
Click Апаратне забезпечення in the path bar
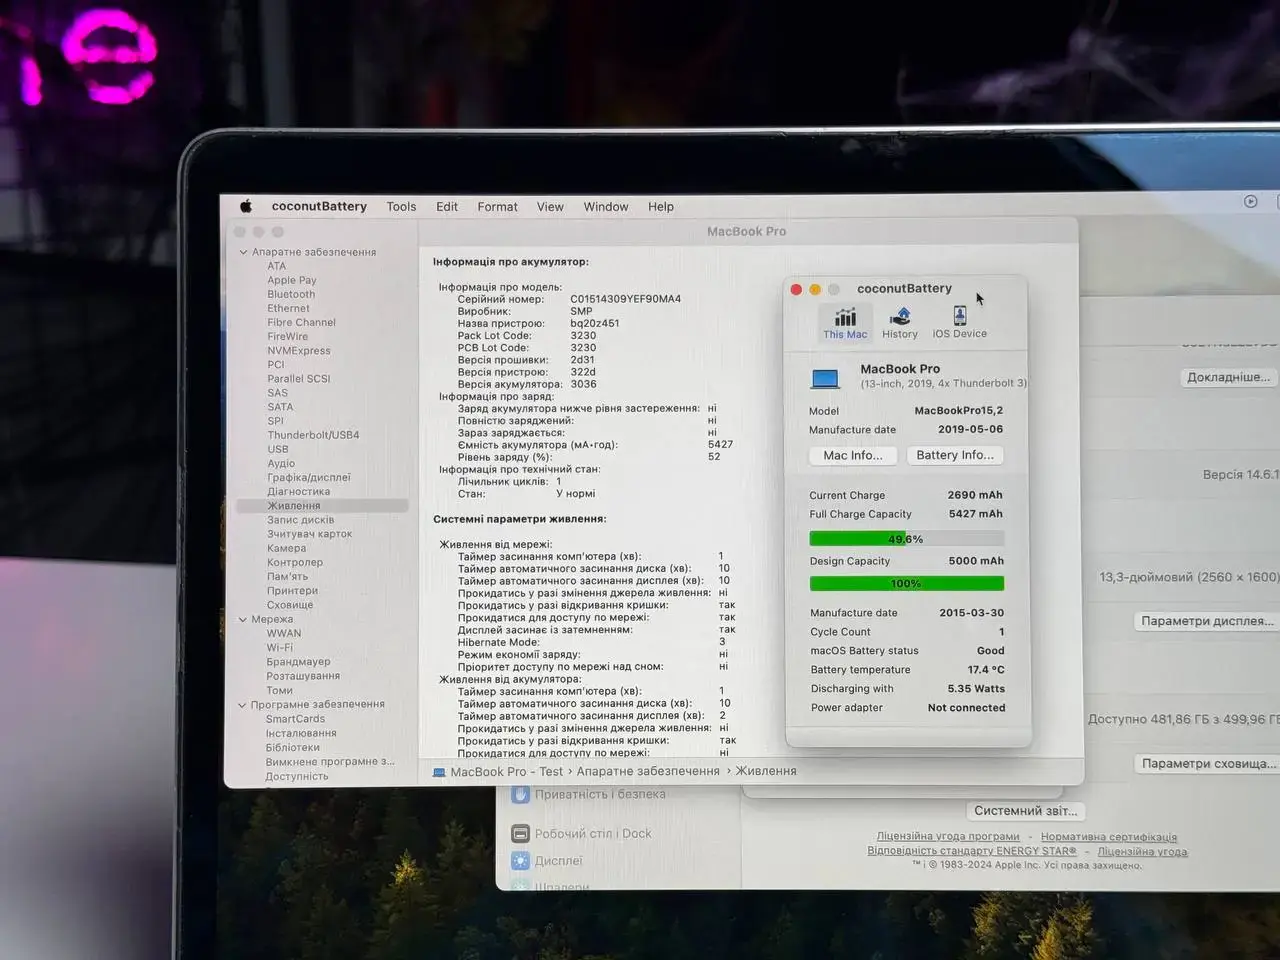648,771
